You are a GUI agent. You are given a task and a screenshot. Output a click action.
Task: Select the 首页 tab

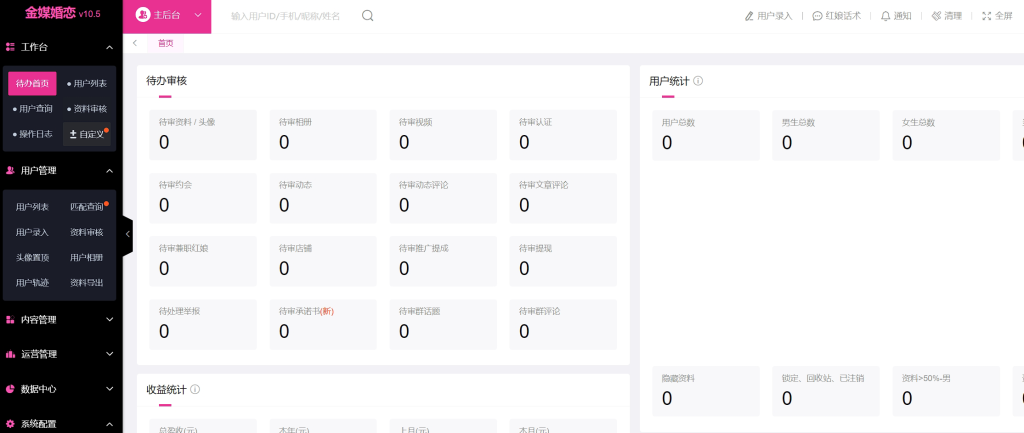tap(165, 43)
